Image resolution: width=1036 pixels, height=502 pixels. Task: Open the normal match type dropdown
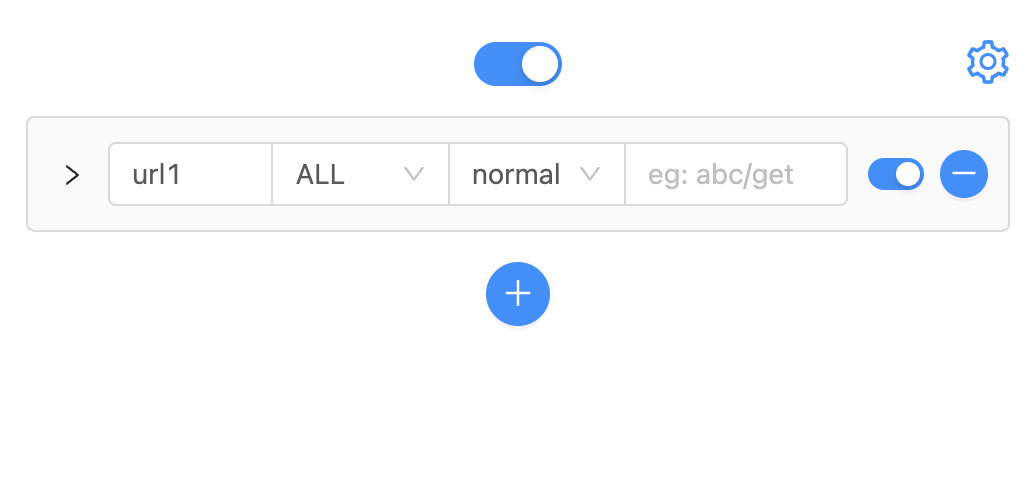point(536,175)
